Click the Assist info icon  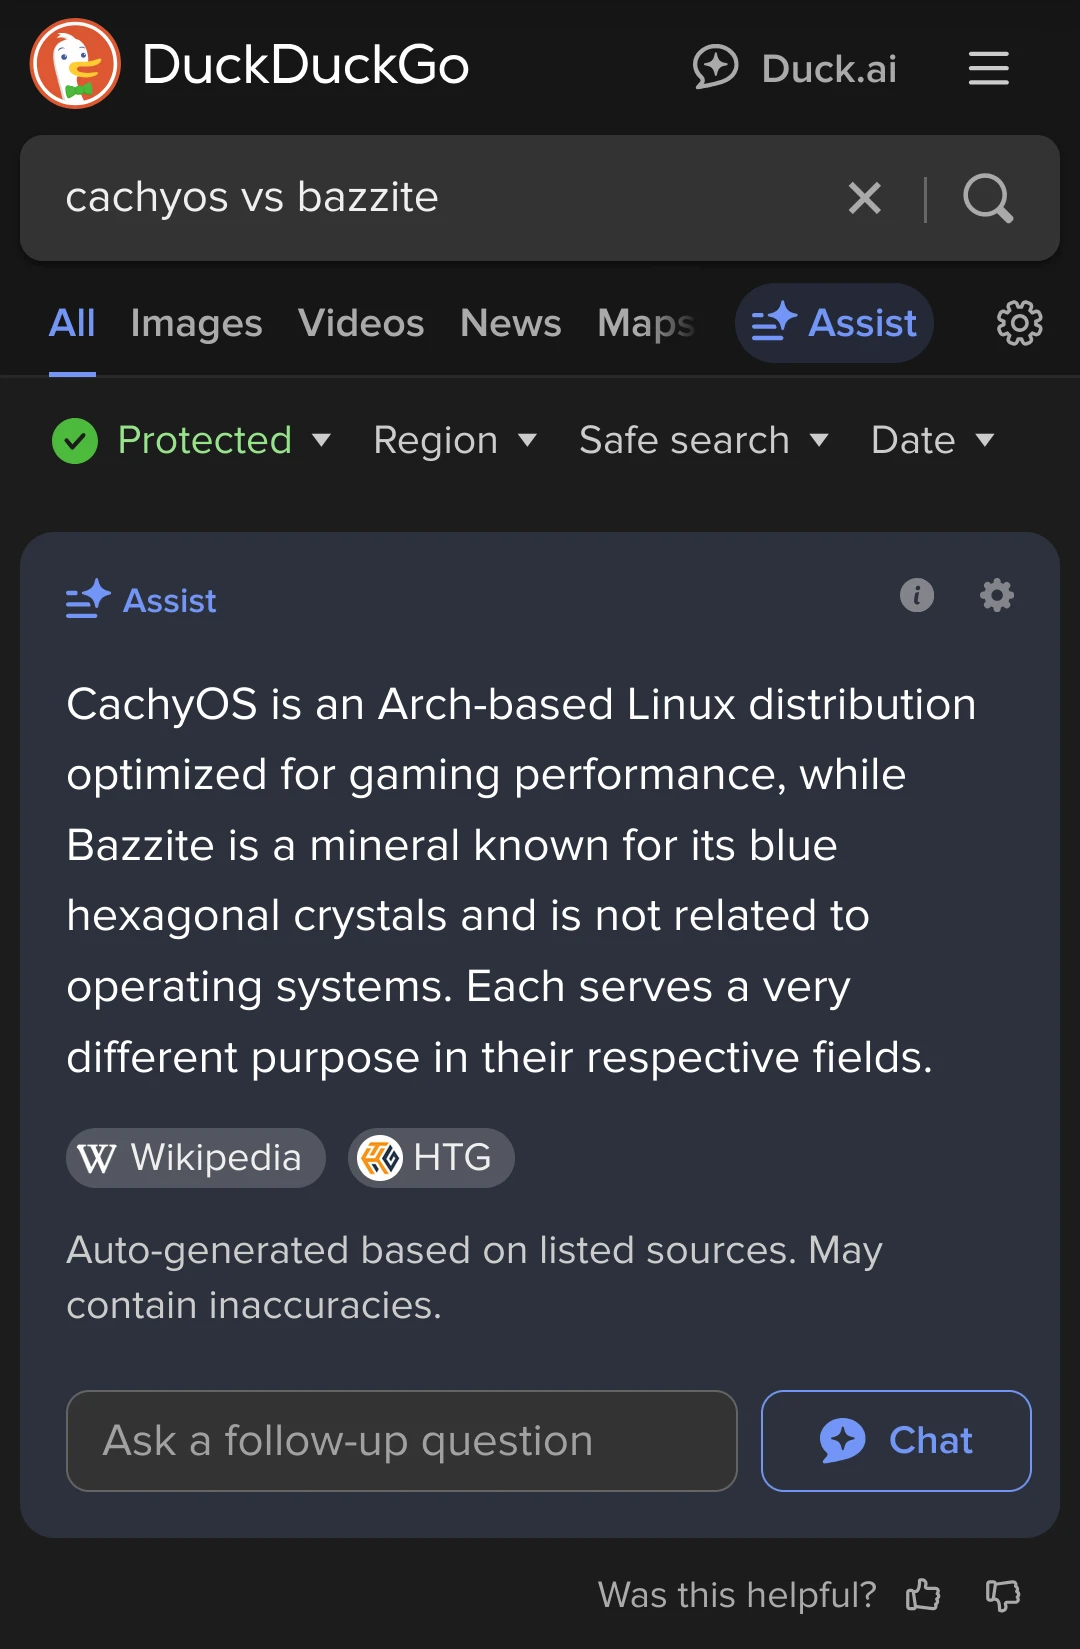[x=917, y=595]
